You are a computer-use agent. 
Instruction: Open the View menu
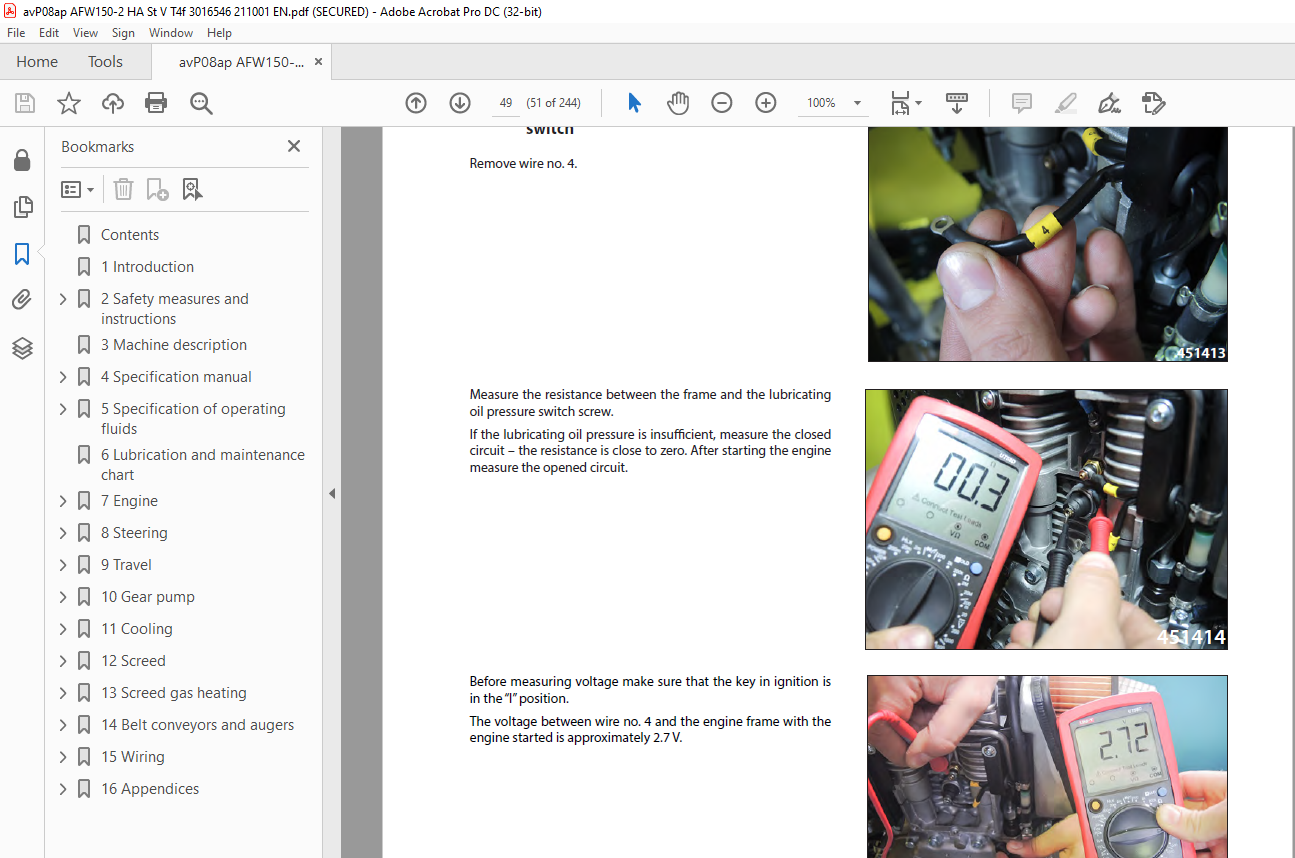(x=86, y=33)
